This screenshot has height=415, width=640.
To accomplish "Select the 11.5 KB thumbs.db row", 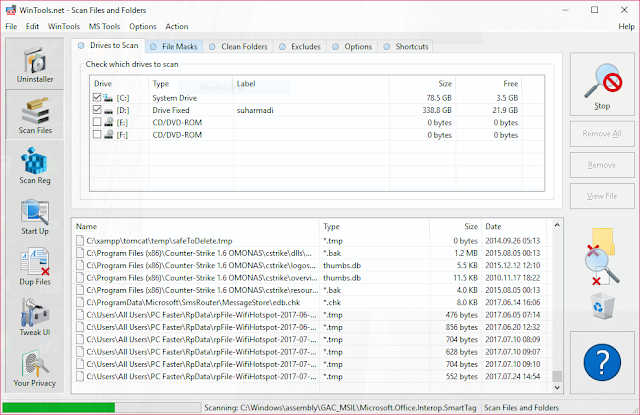I will (x=312, y=278).
